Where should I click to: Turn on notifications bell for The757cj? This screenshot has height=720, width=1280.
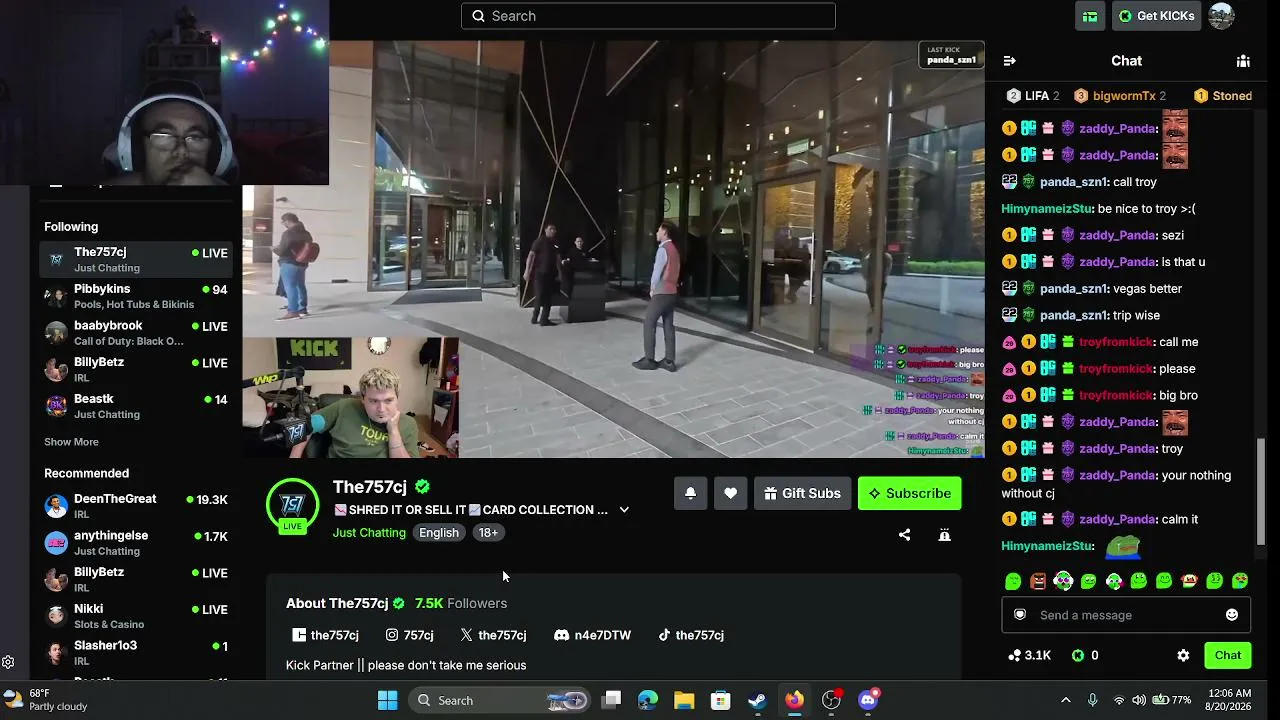690,493
